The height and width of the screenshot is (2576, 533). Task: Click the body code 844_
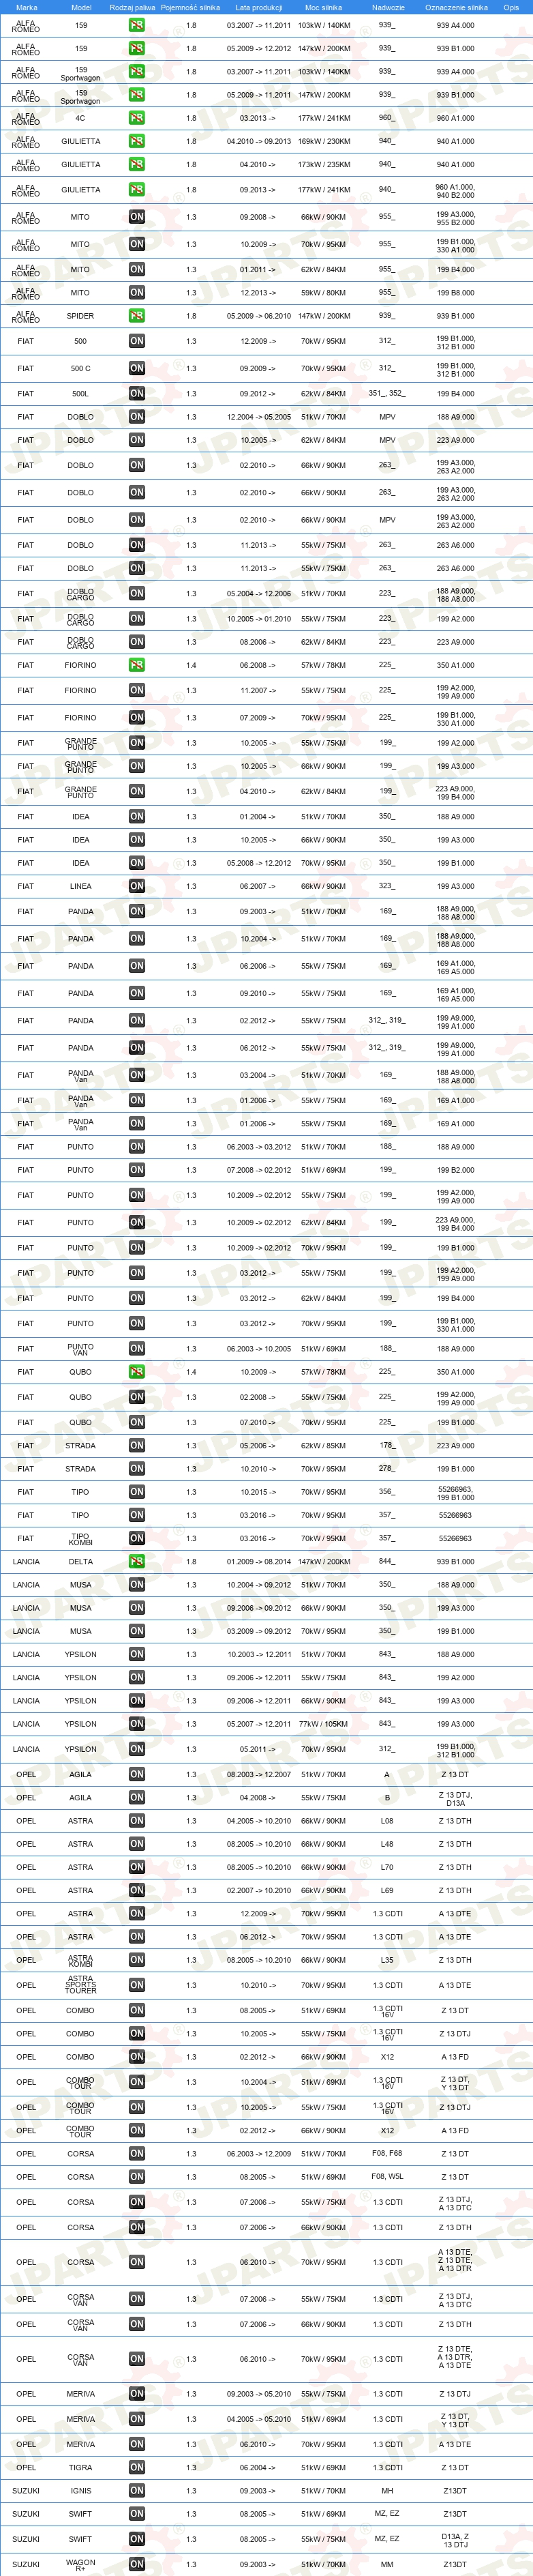click(x=387, y=1561)
